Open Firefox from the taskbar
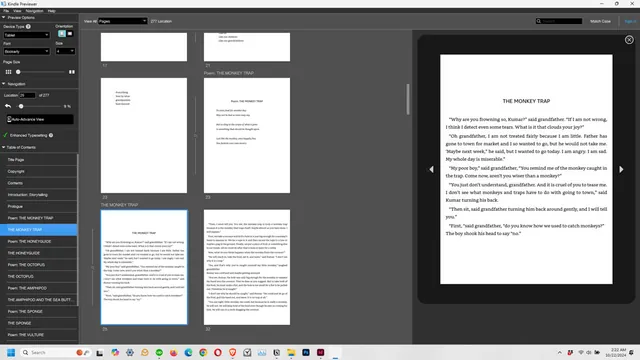 [173, 353]
